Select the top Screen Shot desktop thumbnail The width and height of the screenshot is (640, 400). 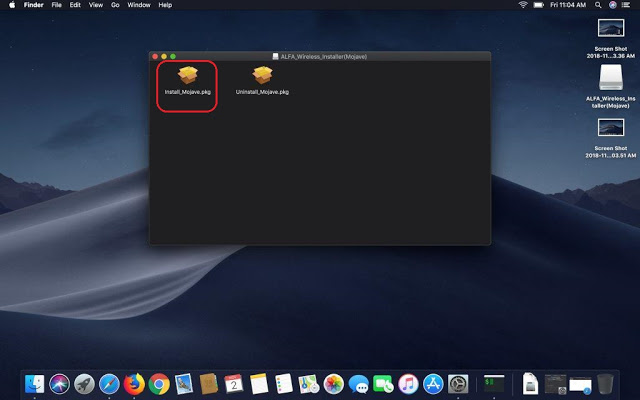[611, 28]
